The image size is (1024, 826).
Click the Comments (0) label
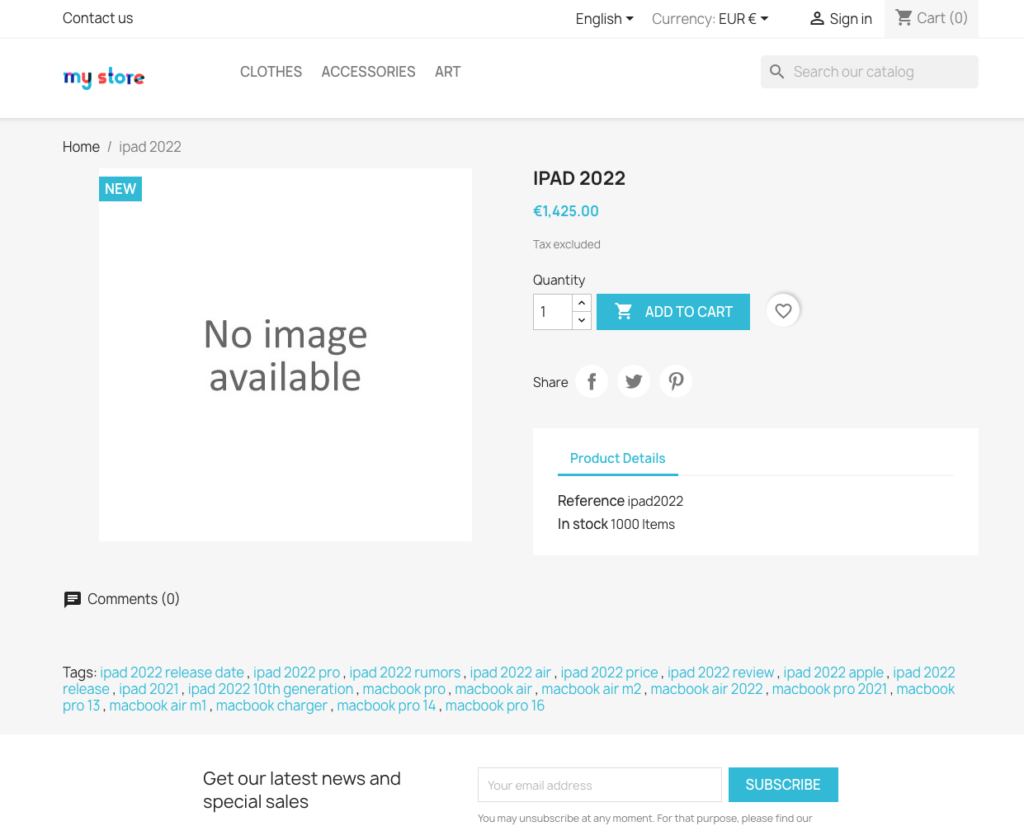pyautogui.click(x=133, y=599)
